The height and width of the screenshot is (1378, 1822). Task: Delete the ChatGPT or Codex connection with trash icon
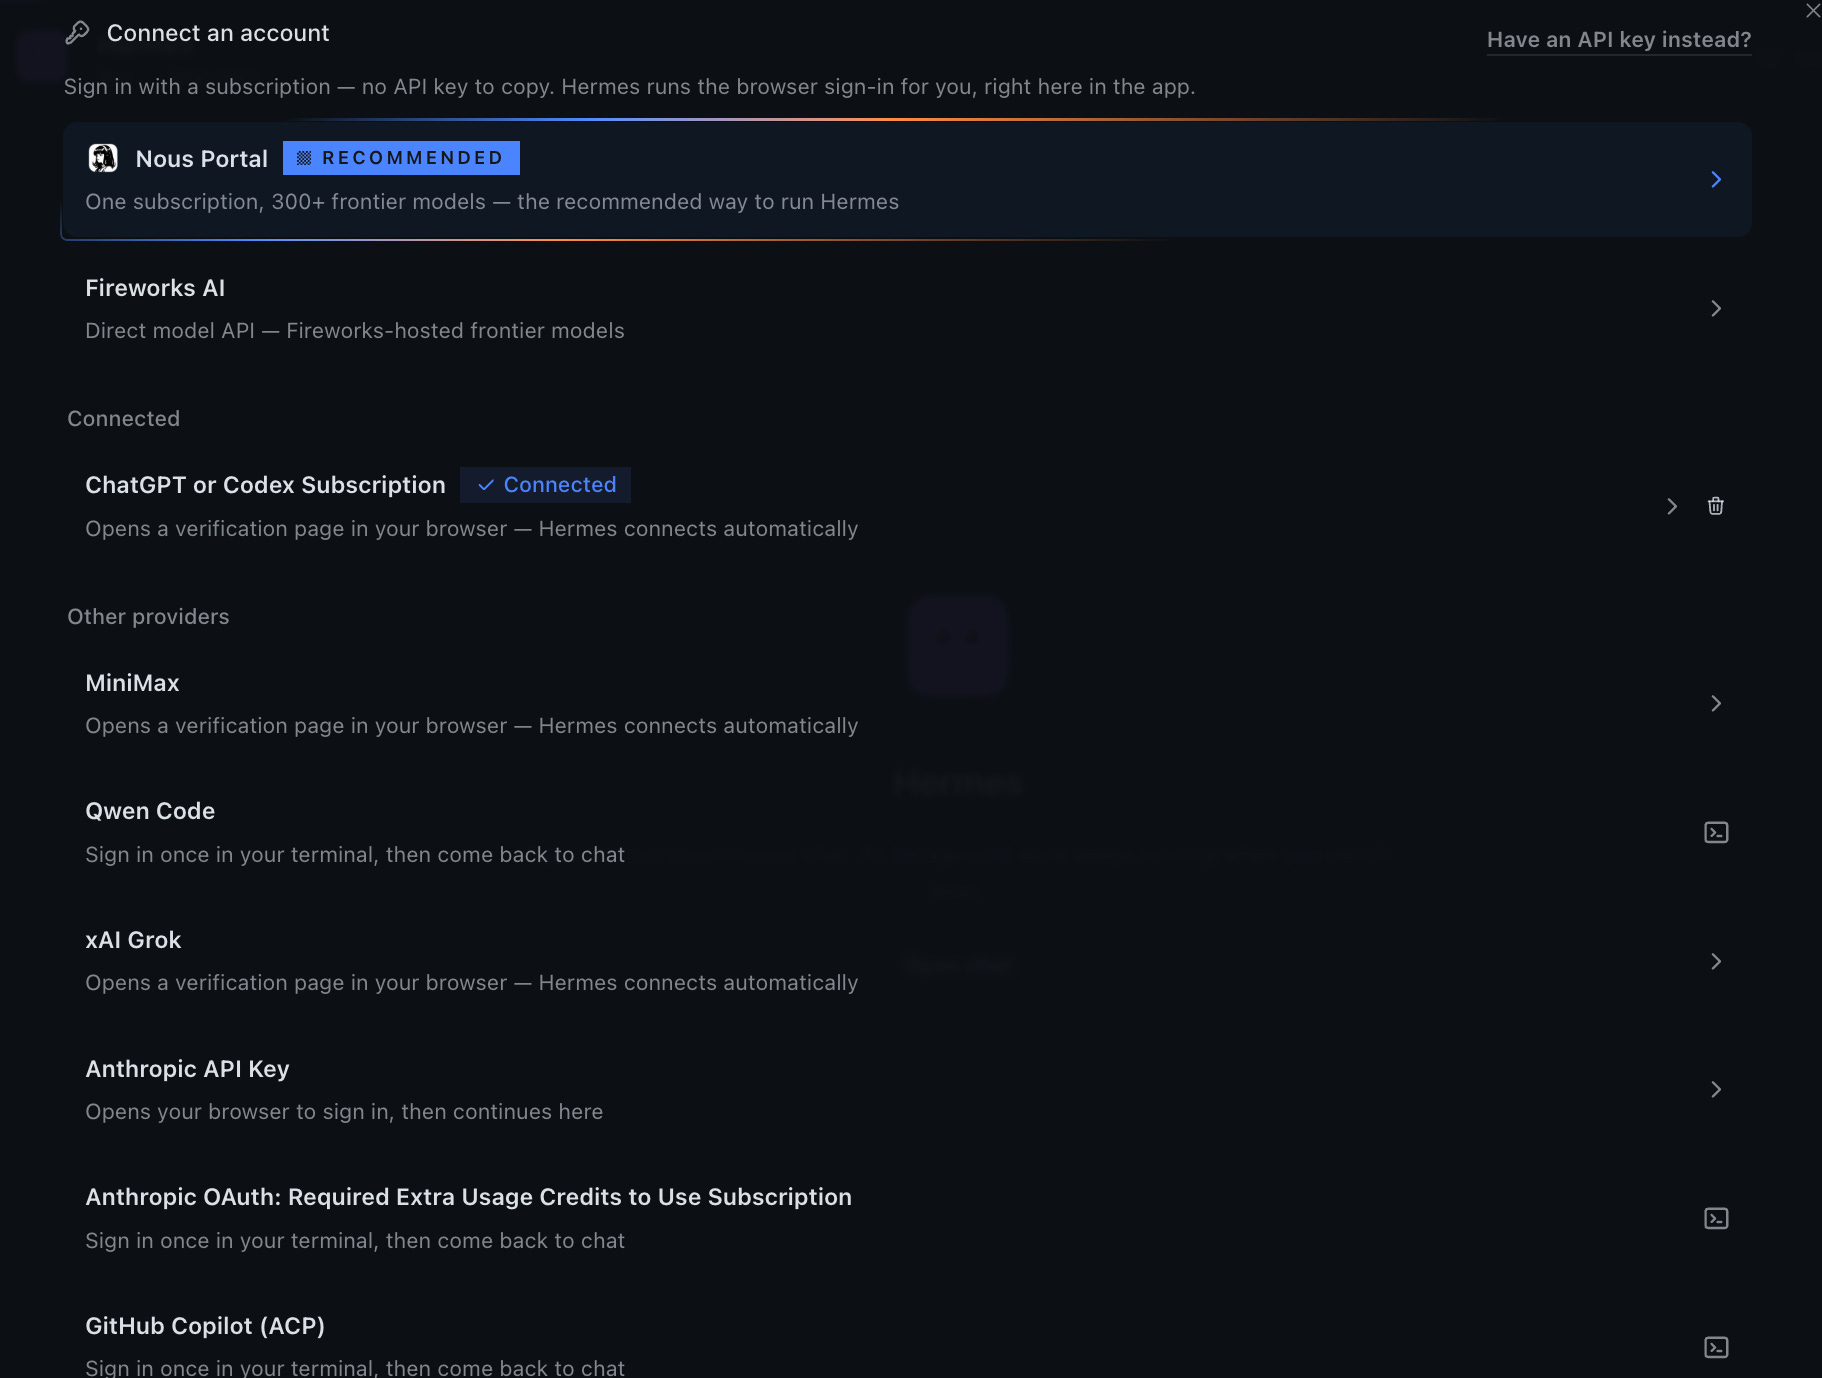[1716, 506]
